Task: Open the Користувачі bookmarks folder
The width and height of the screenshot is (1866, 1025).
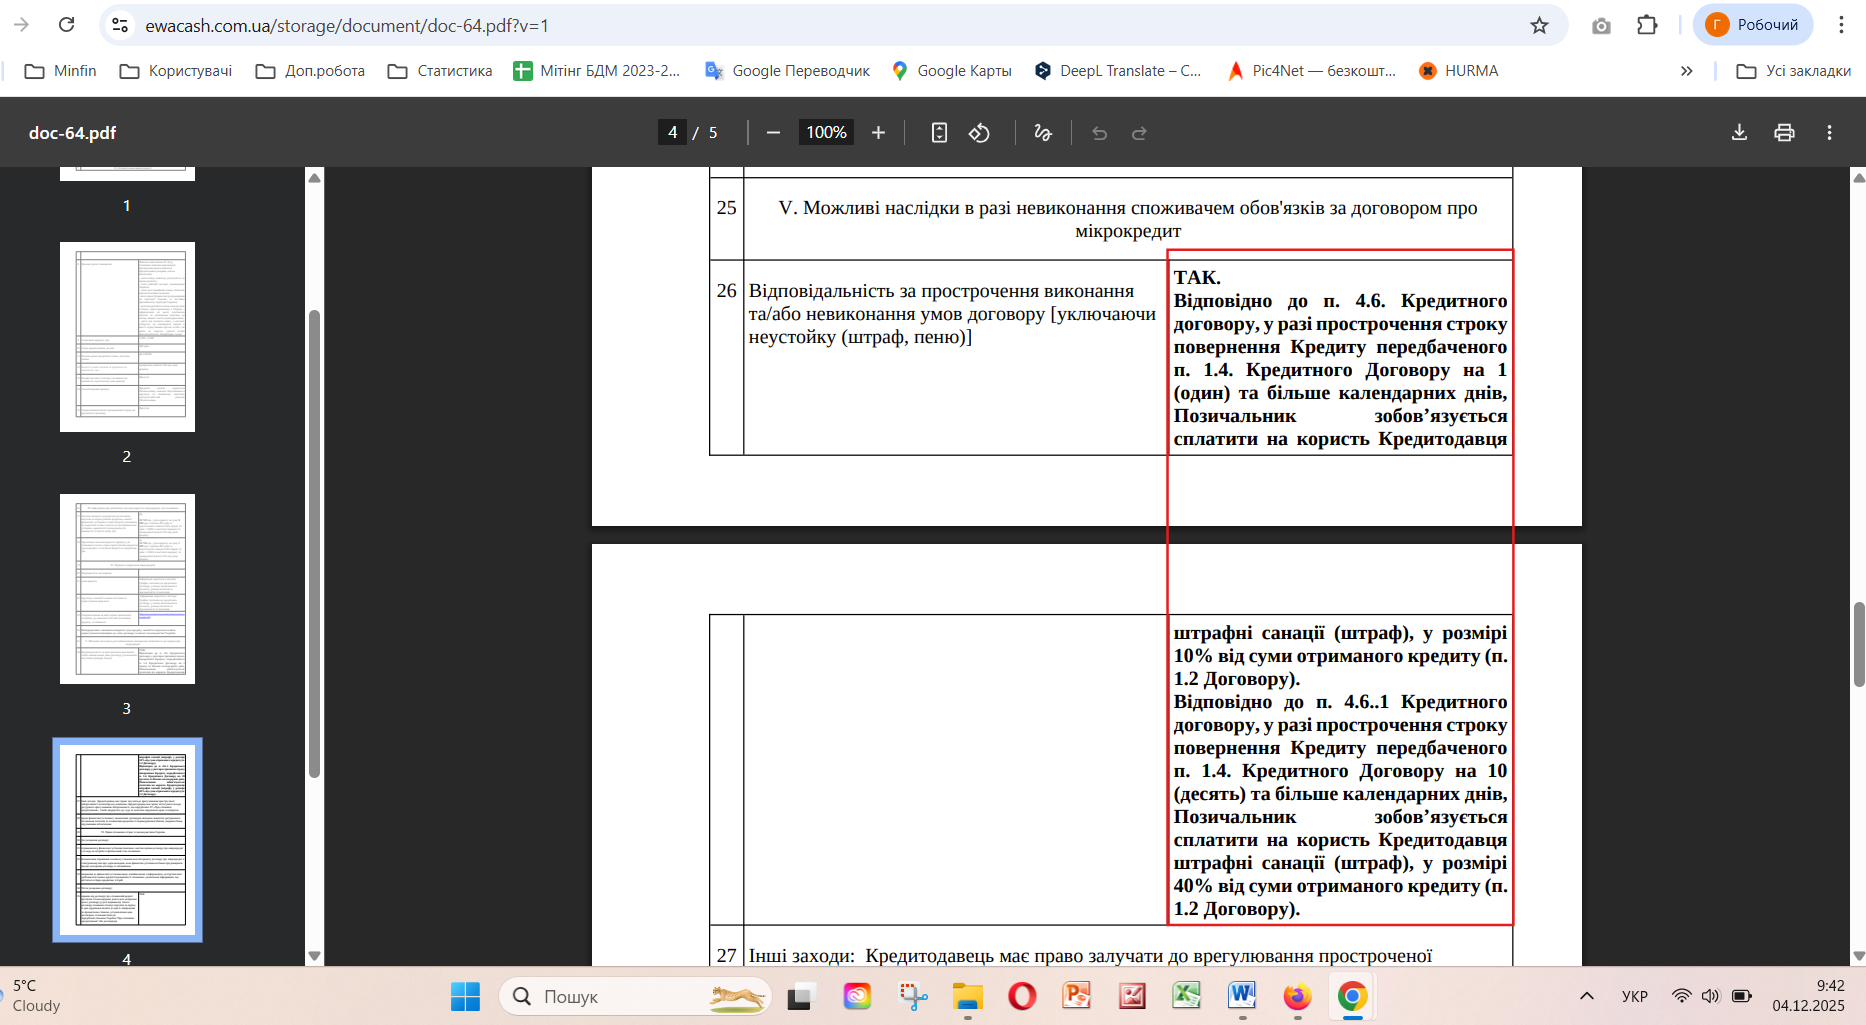Action: (176, 71)
